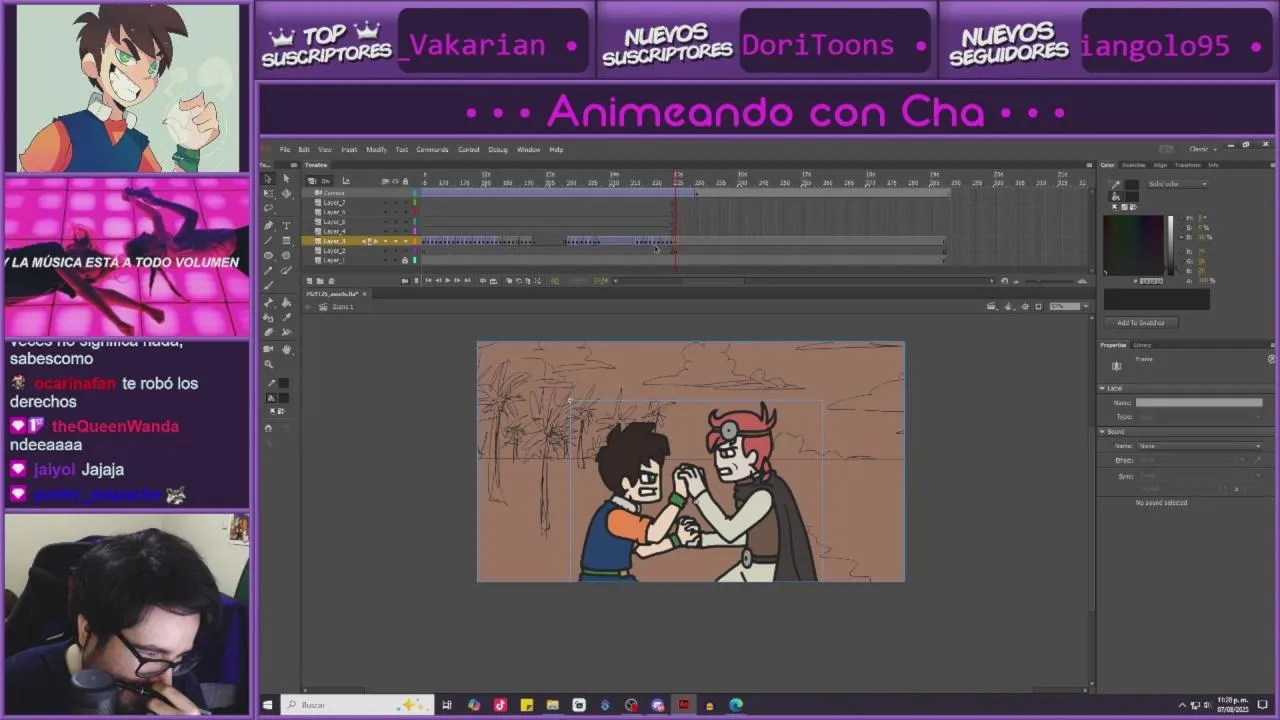This screenshot has height=720, width=1280.
Task: Click the lock all layers header icon
Action: pos(405,181)
